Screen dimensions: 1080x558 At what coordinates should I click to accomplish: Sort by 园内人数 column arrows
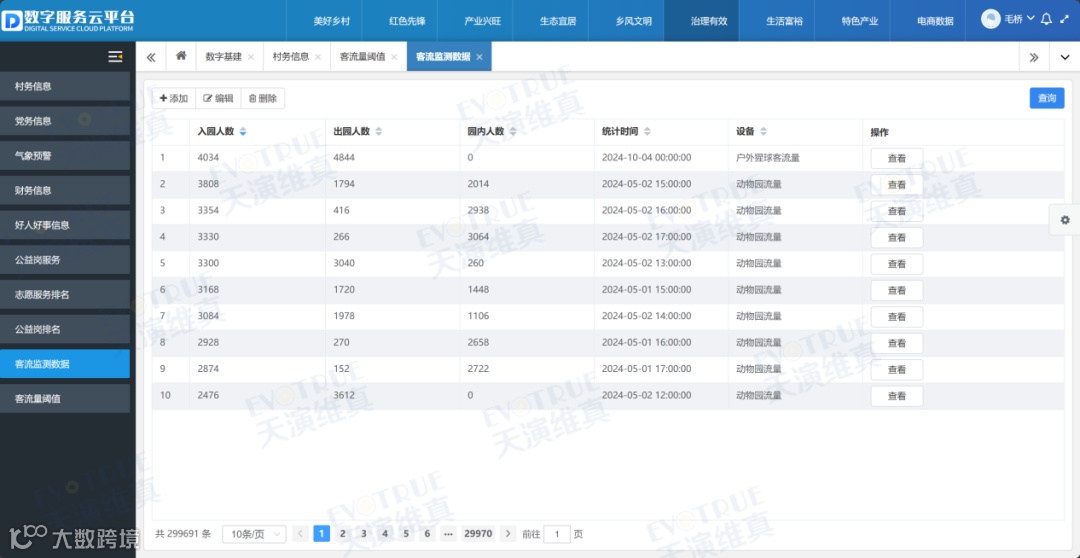[512, 132]
